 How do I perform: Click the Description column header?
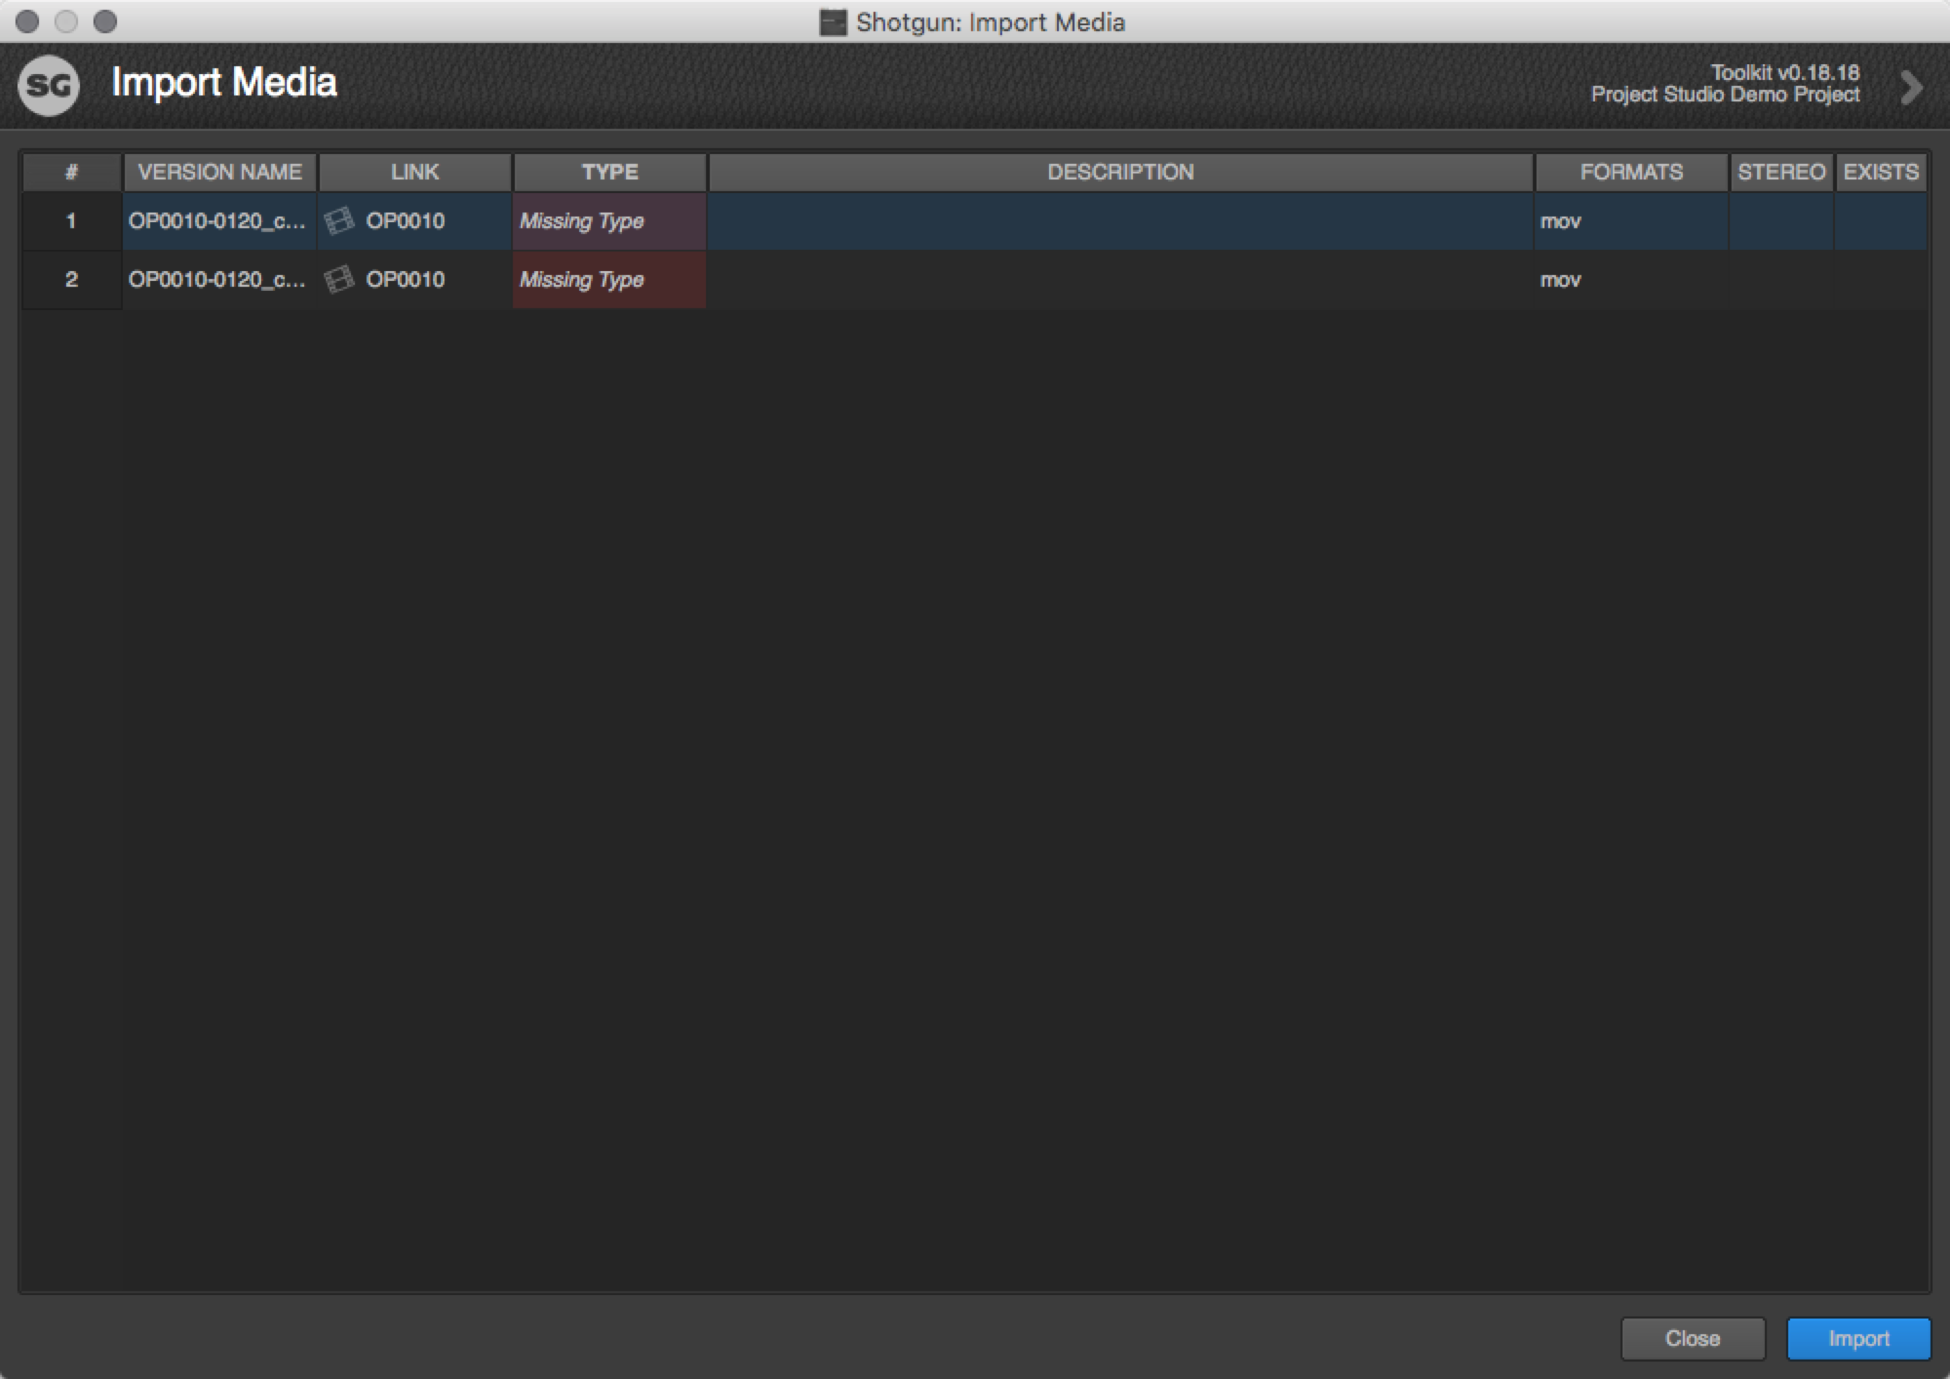[x=1120, y=172]
